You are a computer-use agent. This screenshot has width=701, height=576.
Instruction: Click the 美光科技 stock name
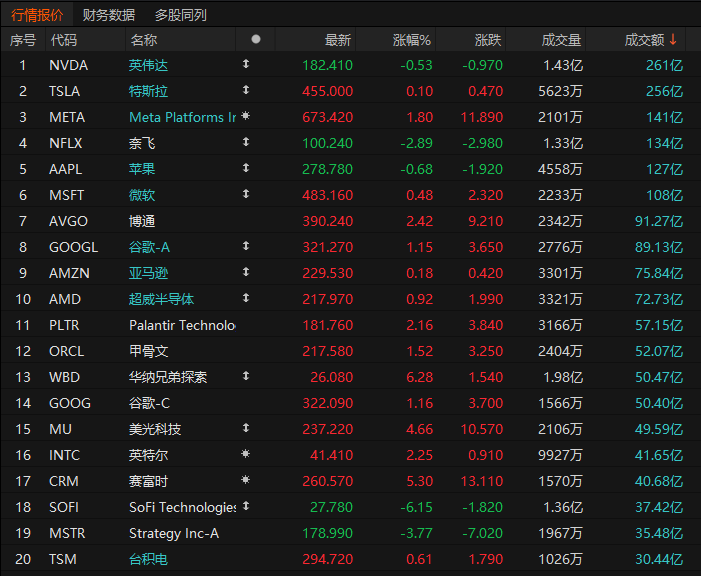155,429
